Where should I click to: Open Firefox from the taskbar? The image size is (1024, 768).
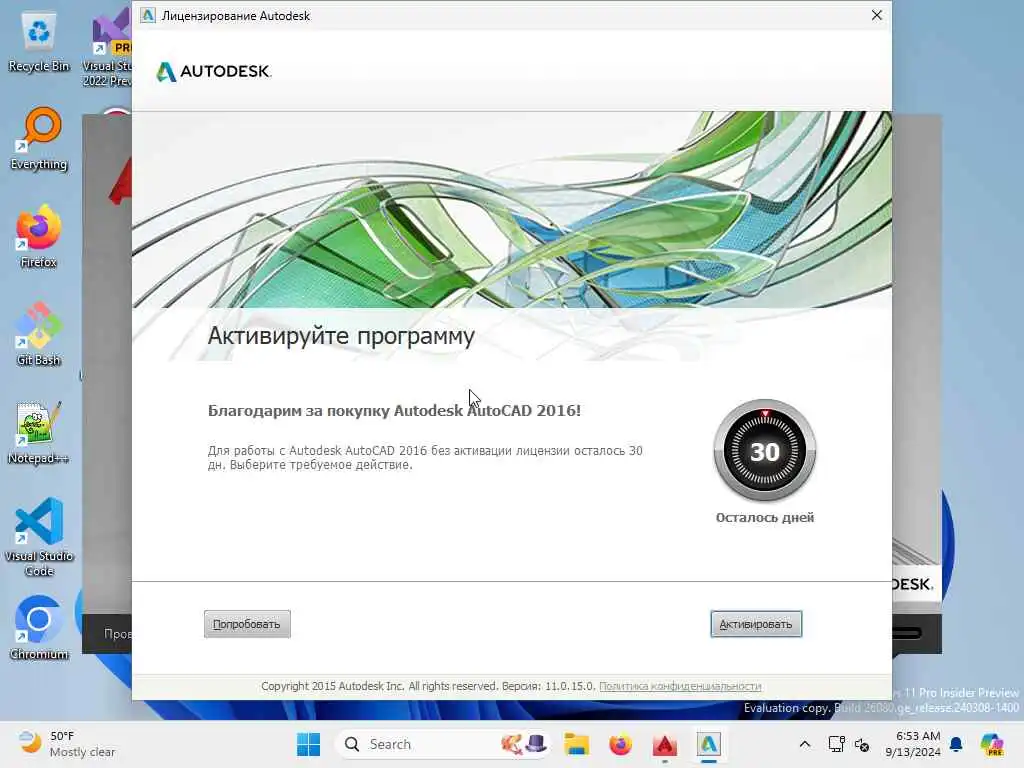pos(620,744)
